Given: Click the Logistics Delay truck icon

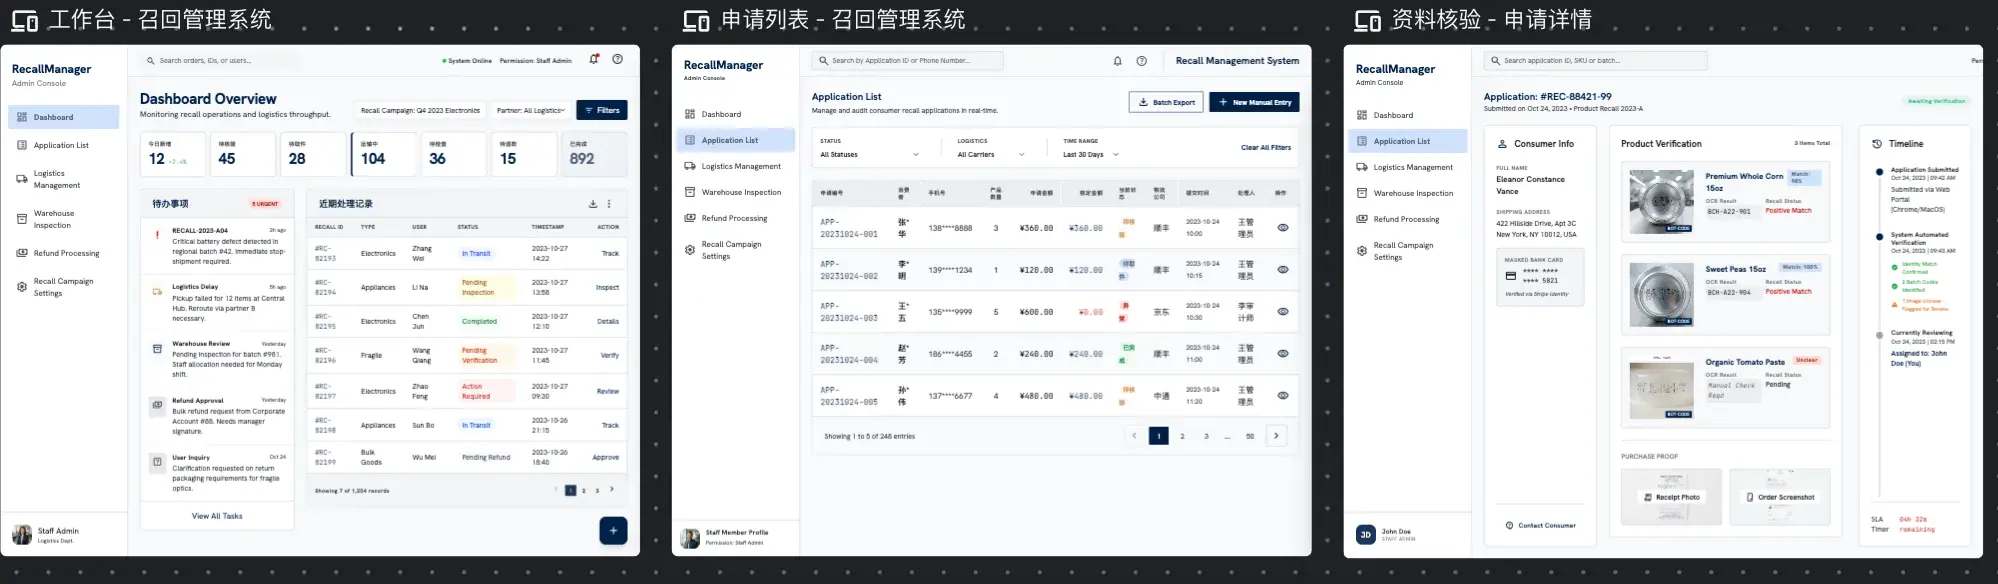Looking at the screenshot, I should pos(157,292).
